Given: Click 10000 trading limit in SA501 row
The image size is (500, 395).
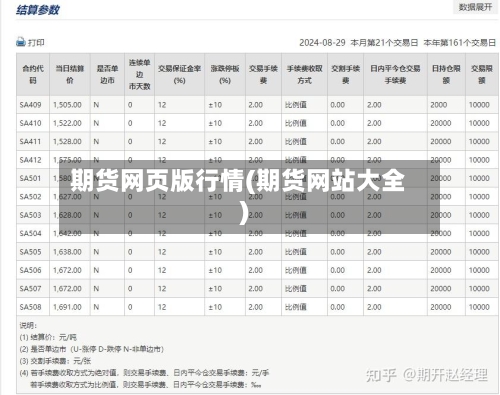Looking at the screenshot, I should click(479, 178).
